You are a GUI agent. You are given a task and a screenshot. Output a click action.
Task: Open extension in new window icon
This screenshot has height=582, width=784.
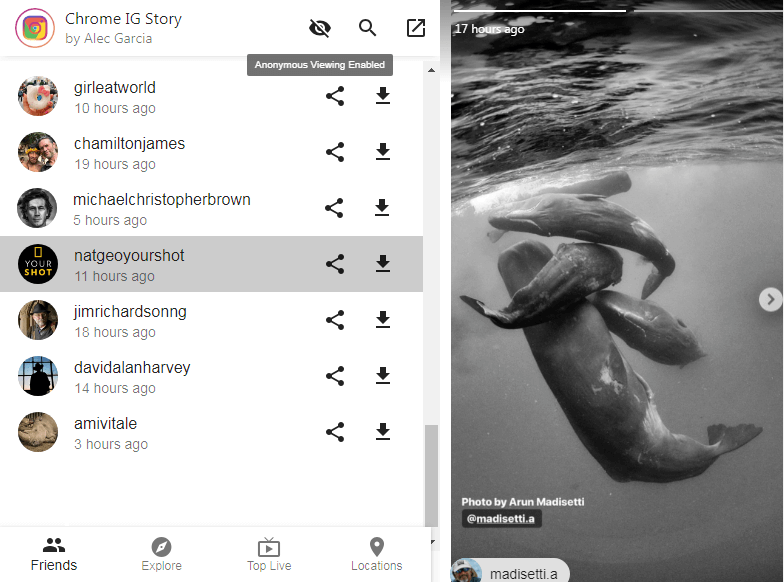tap(416, 28)
